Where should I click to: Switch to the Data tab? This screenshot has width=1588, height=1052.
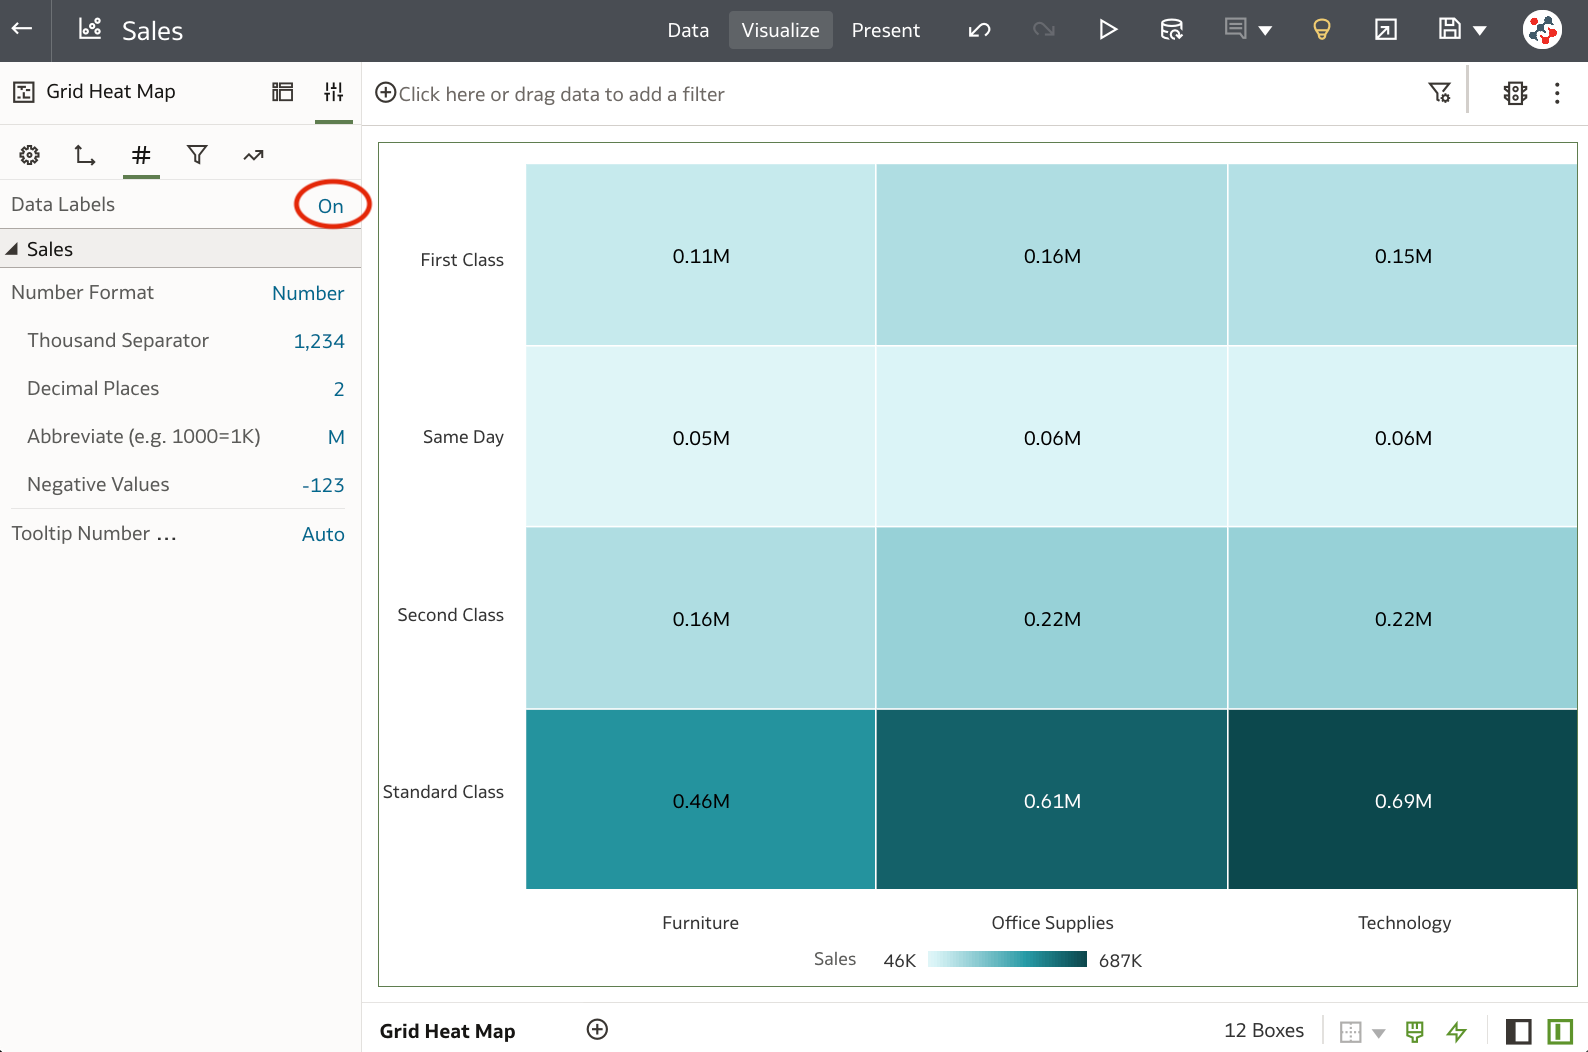coord(688,30)
